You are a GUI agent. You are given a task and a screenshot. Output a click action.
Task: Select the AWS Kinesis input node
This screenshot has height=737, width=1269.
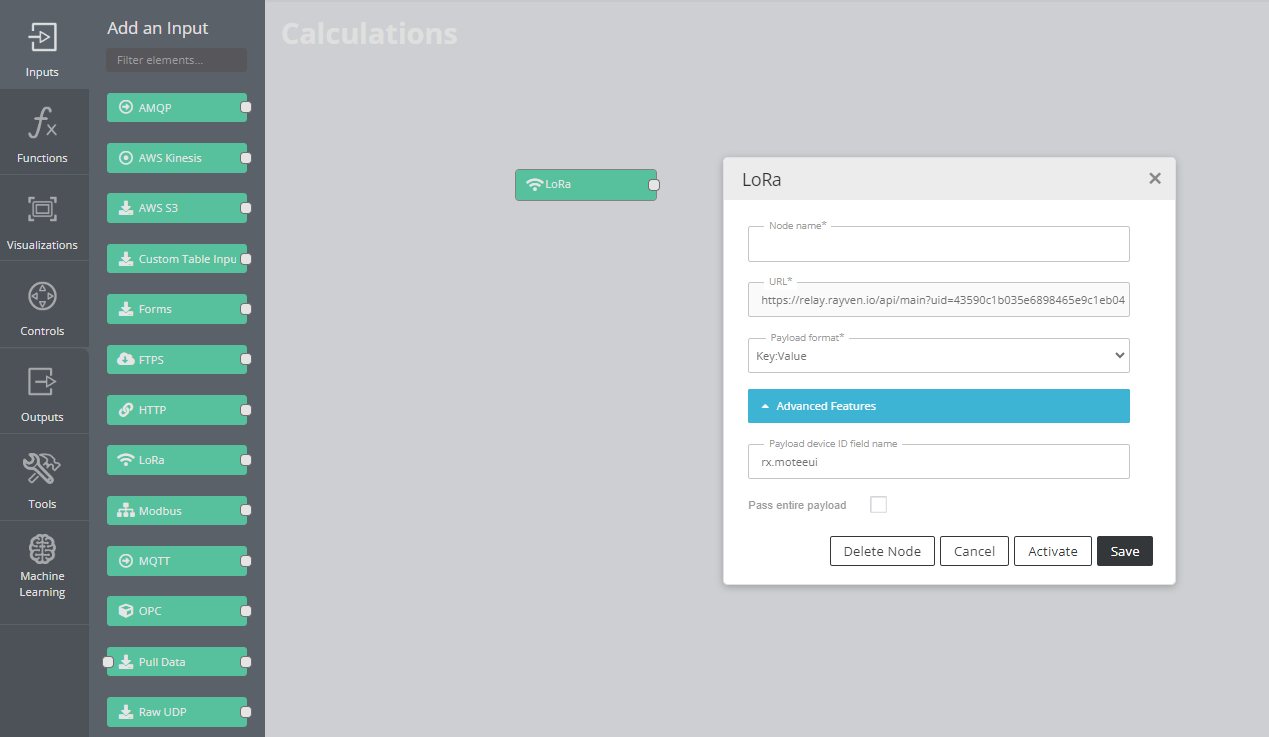177,158
